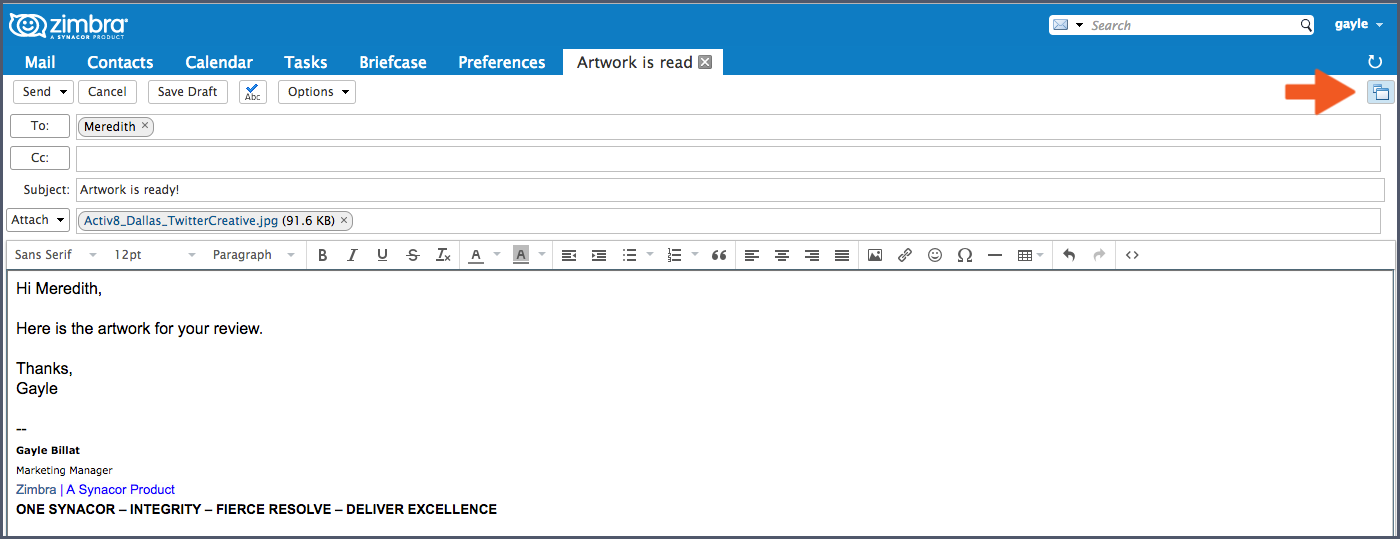Click the Save Draft button
This screenshot has height=539, width=1400.
[x=188, y=92]
